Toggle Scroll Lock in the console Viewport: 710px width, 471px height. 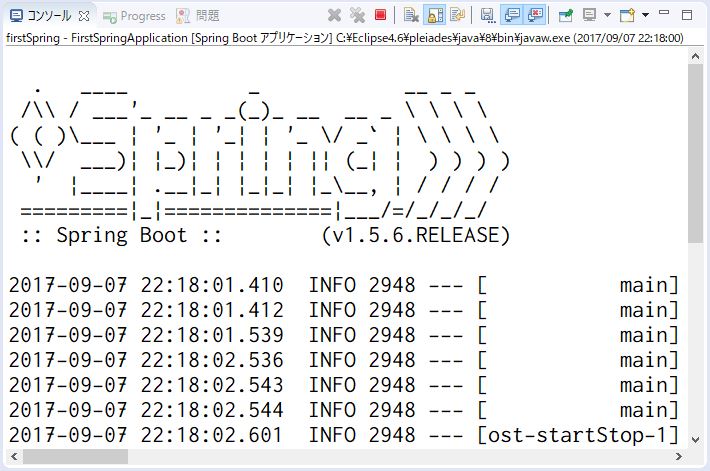pos(435,15)
